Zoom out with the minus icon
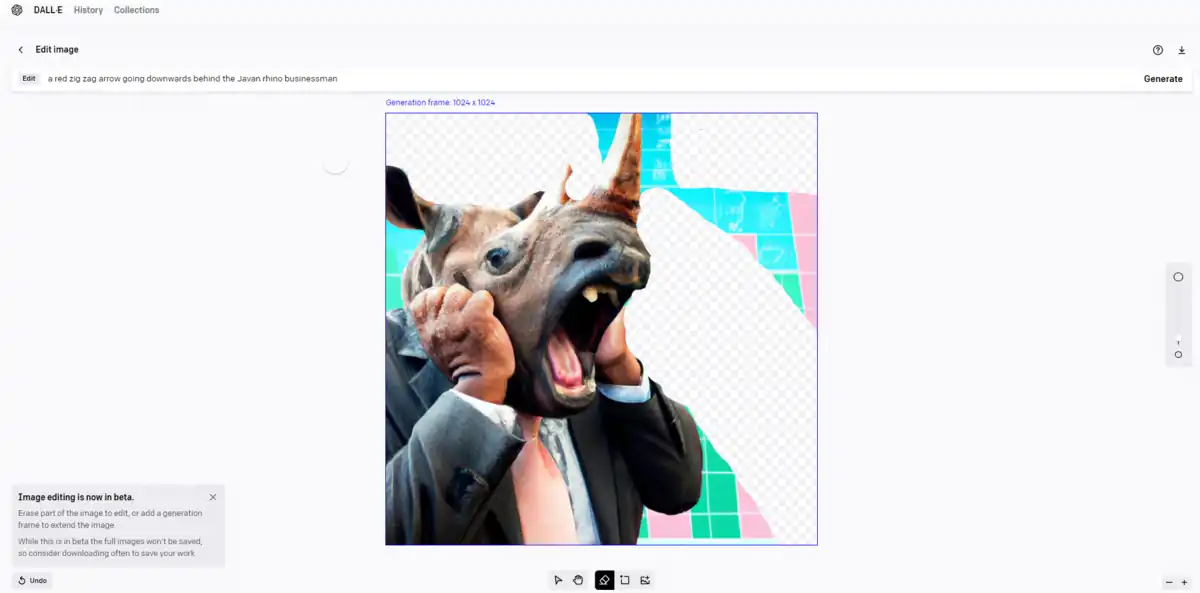 click(x=1169, y=582)
